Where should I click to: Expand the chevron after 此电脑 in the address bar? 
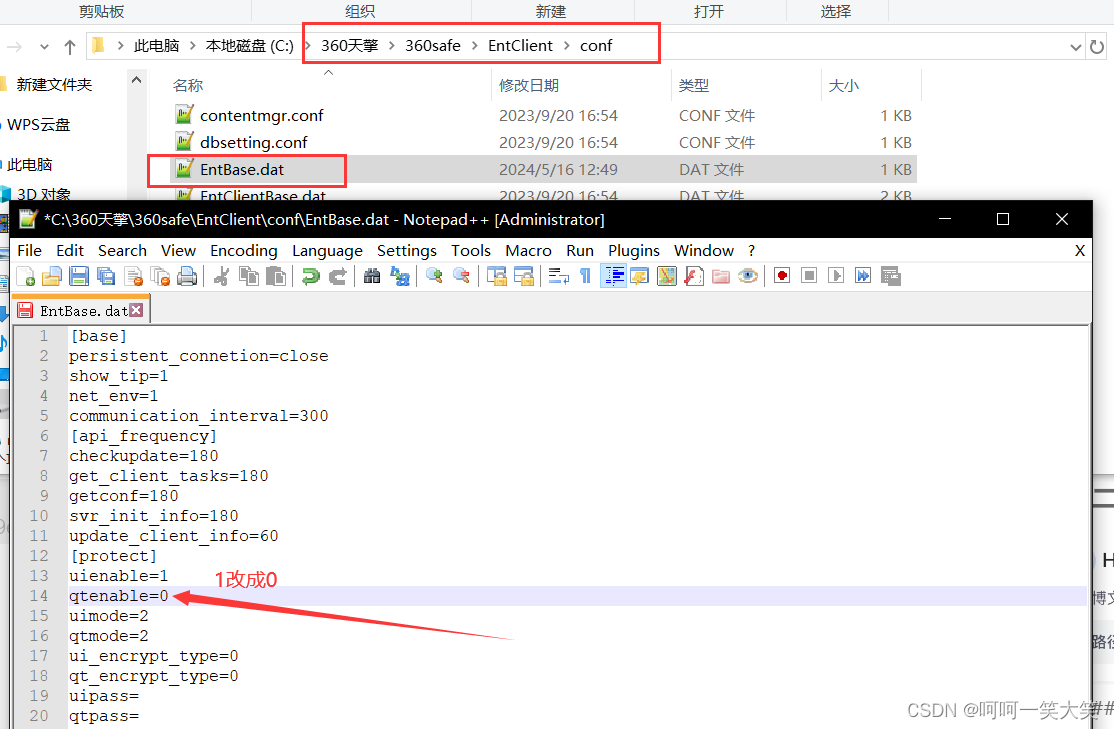(x=193, y=45)
